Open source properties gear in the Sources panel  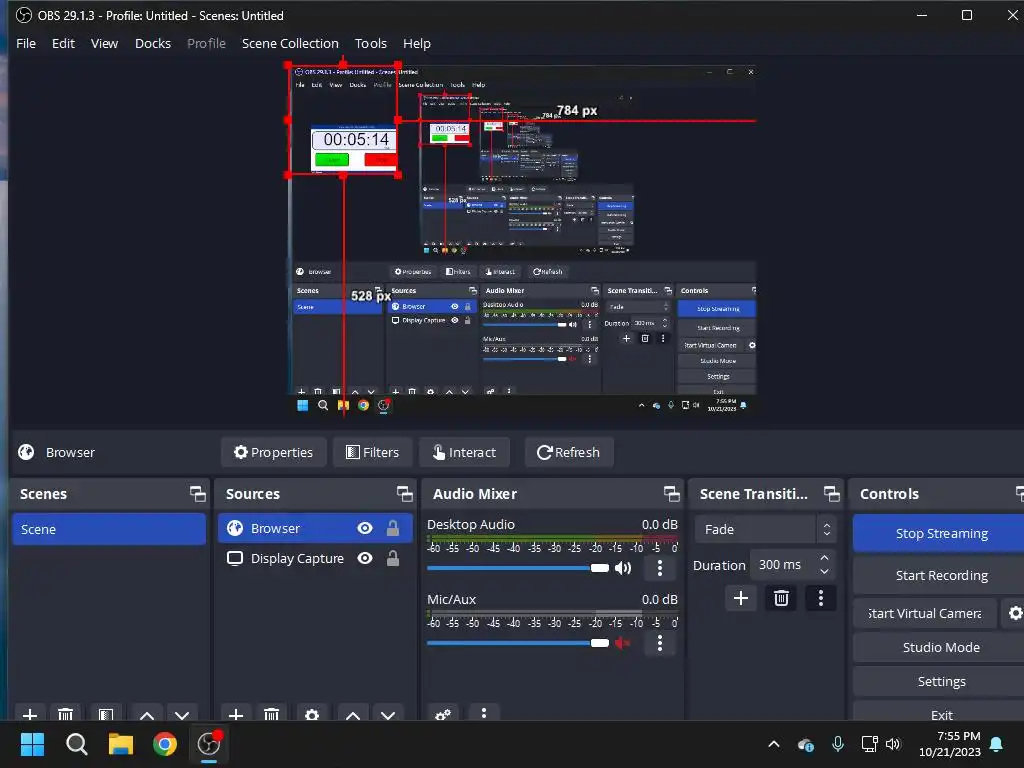coord(312,714)
